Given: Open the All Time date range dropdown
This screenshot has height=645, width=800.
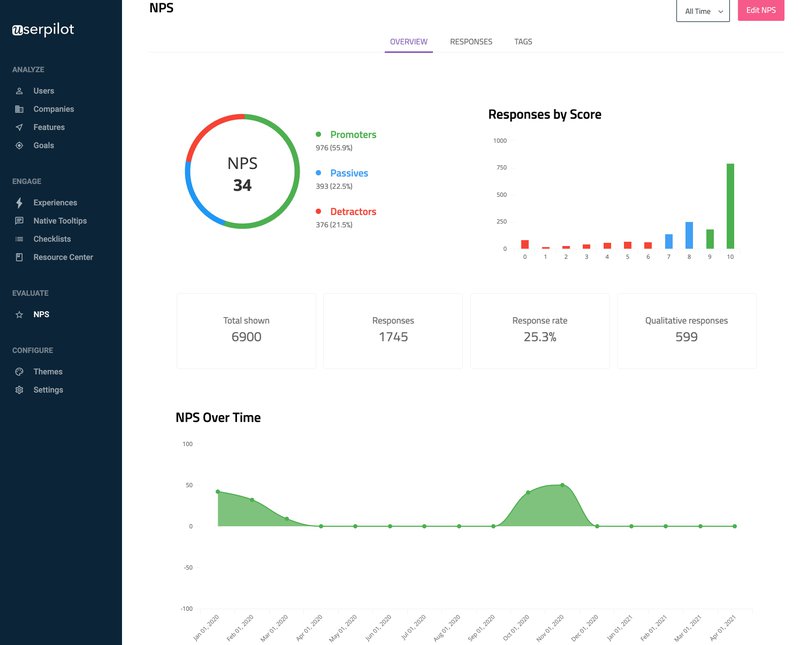Looking at the screenshot, I should pos(703,11).
